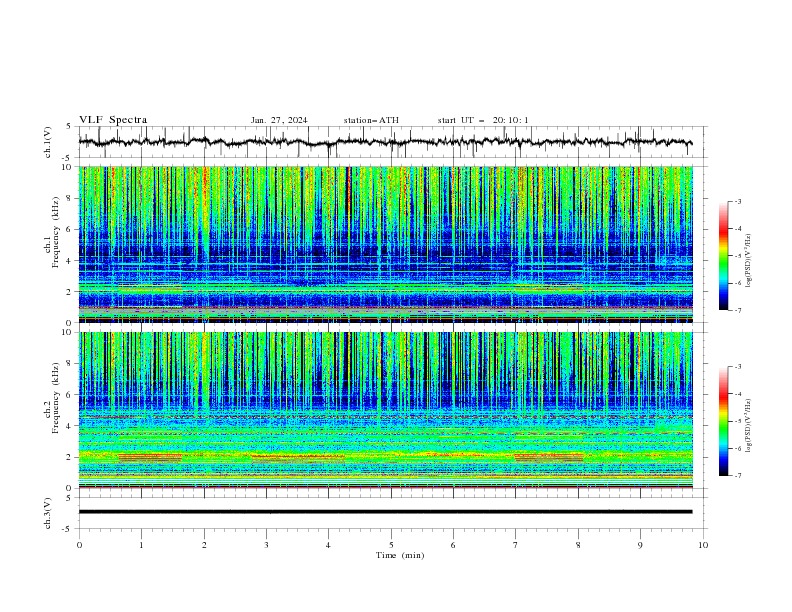Select the date "Jan. 27, 2024" in header
Screen dimensions: 792x612
pos(279,120)
